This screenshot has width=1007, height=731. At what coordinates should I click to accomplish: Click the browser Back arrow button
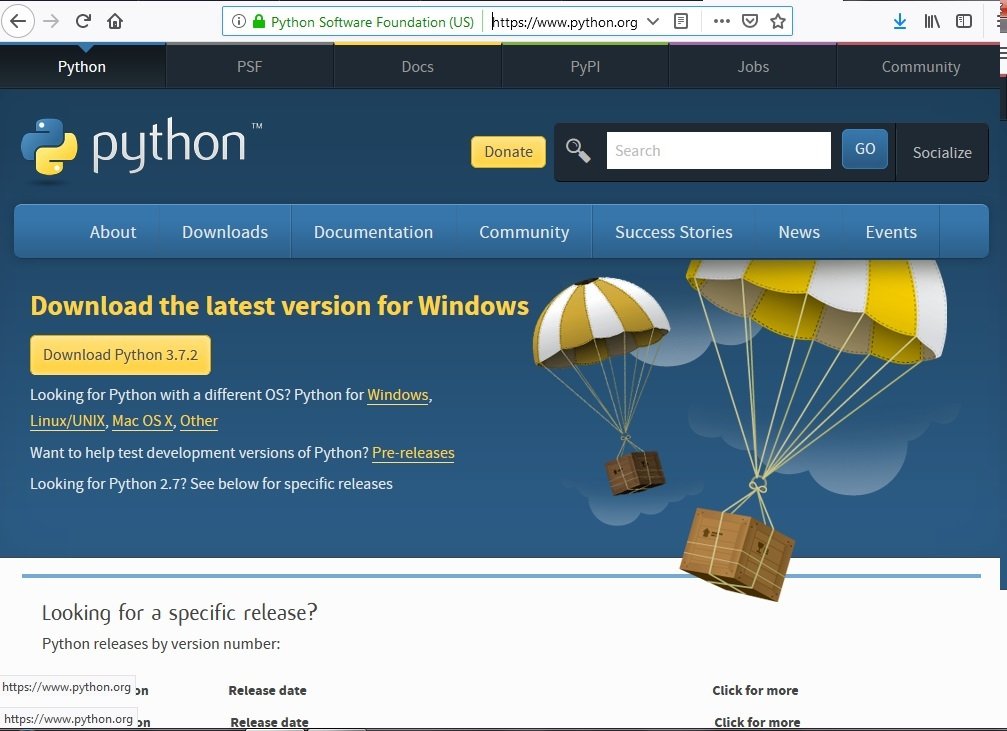click(x=17, y=21)
